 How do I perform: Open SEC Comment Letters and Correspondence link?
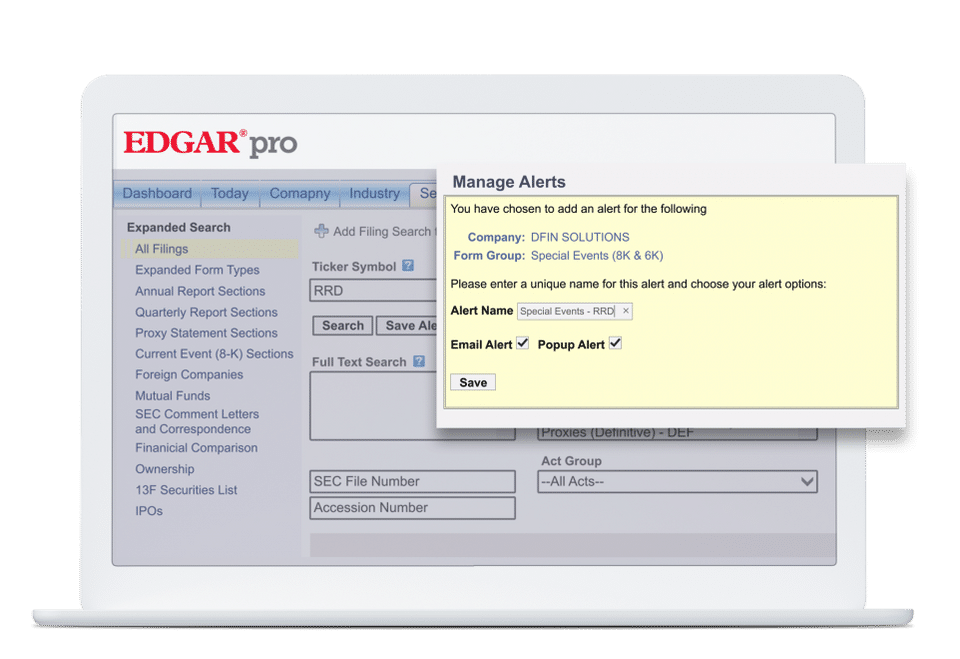click(197, 421)
